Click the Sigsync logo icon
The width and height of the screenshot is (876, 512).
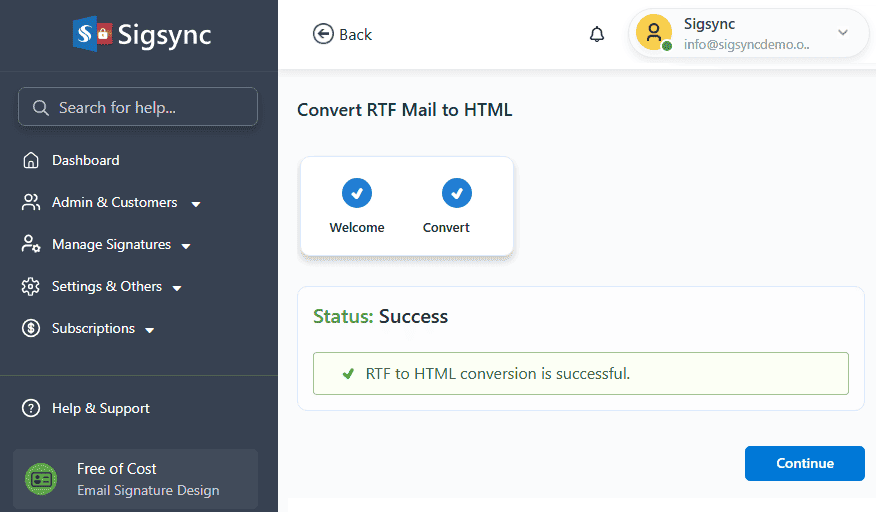click(92, 33)
